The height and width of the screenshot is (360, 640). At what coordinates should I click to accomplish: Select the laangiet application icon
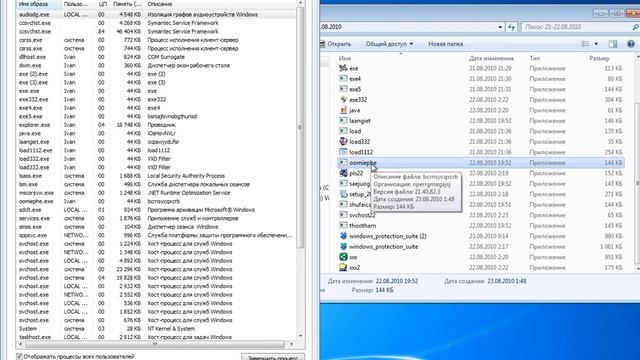click(343, 120)
